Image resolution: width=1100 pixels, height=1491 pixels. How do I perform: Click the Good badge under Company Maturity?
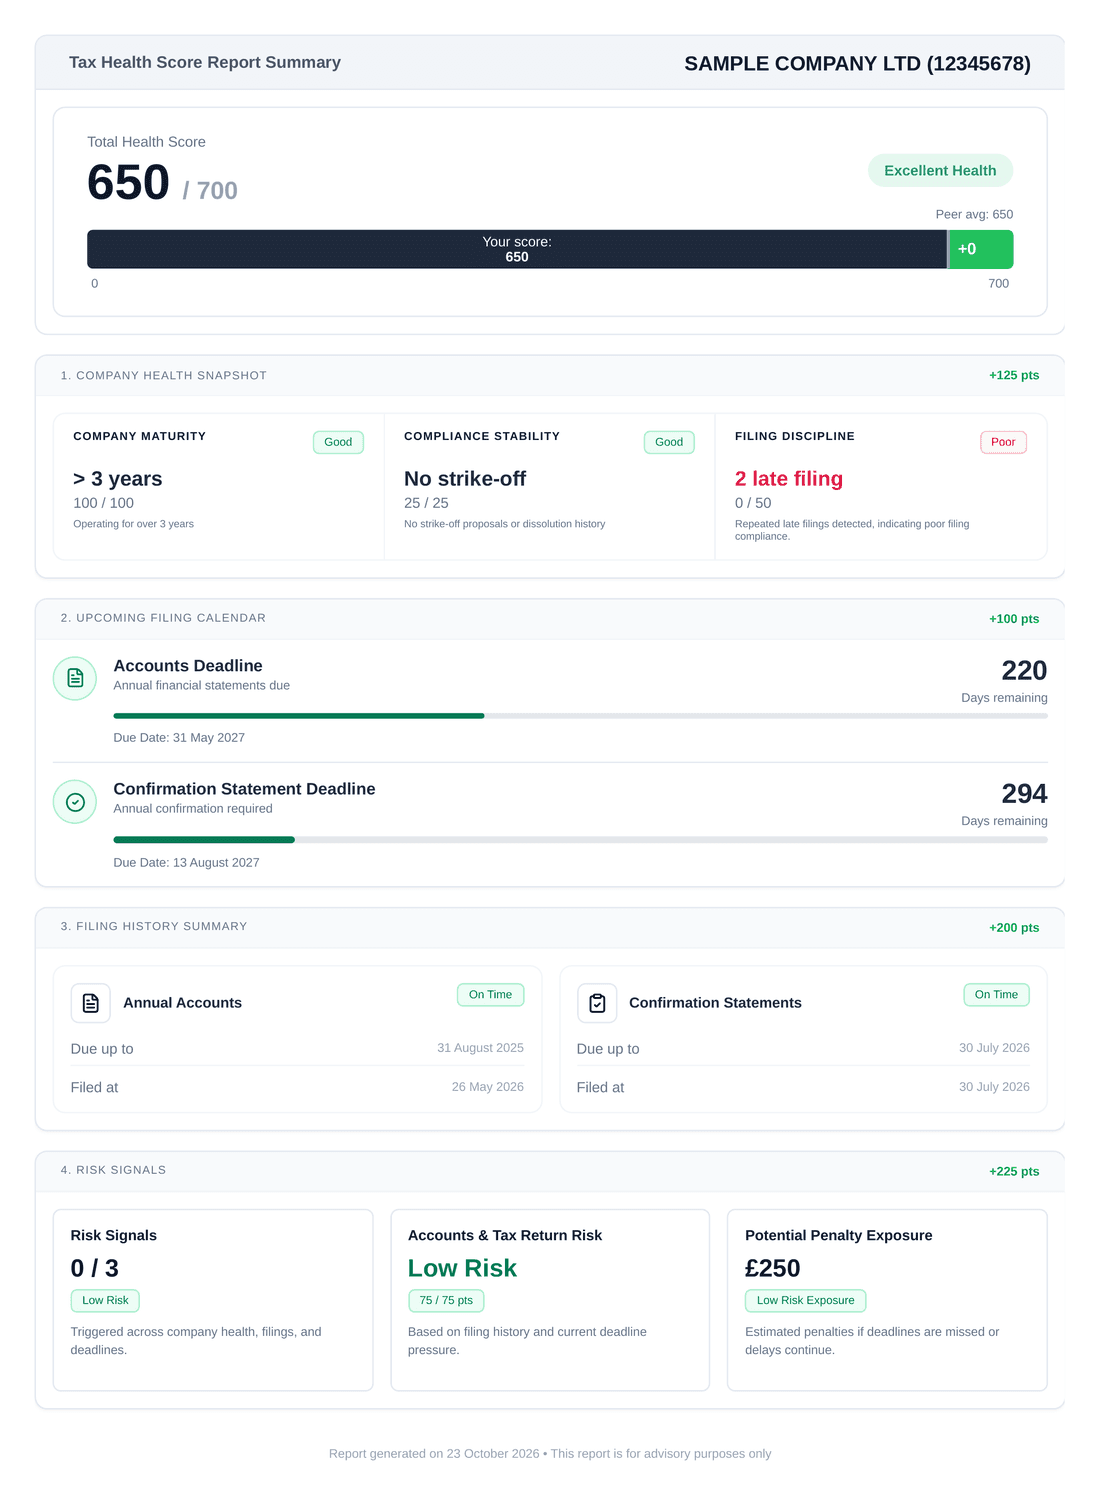coord(338,442)
